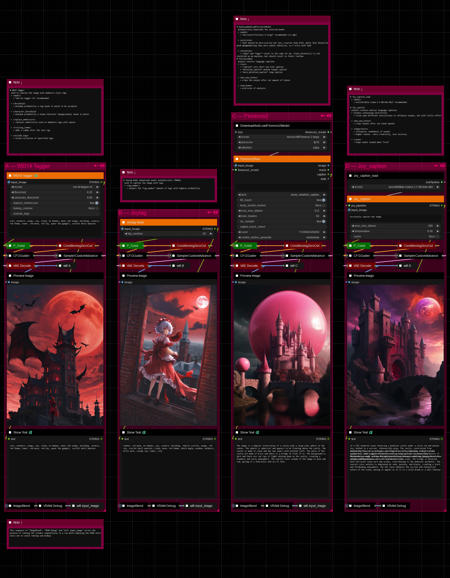Click the pink sphere castle preview image
The height and width of the screenshot is (578, 450).
point(282,355)
